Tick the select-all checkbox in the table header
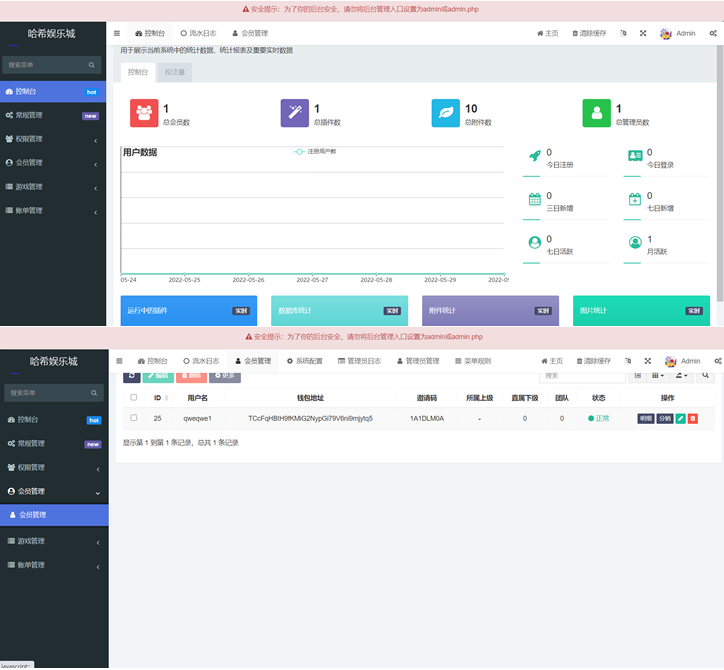 point(134,397)
